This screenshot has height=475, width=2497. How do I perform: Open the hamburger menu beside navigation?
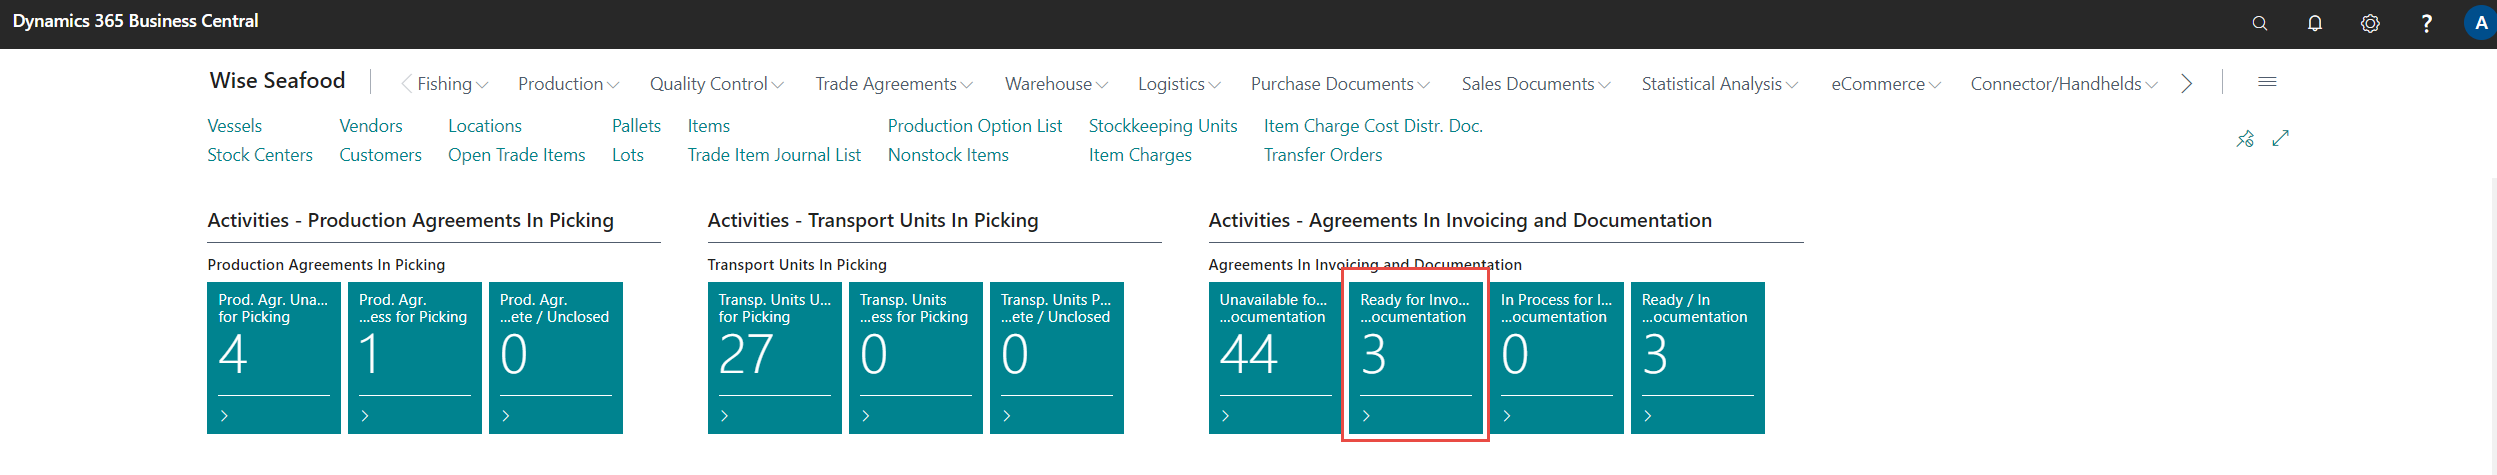(2267, 82)
